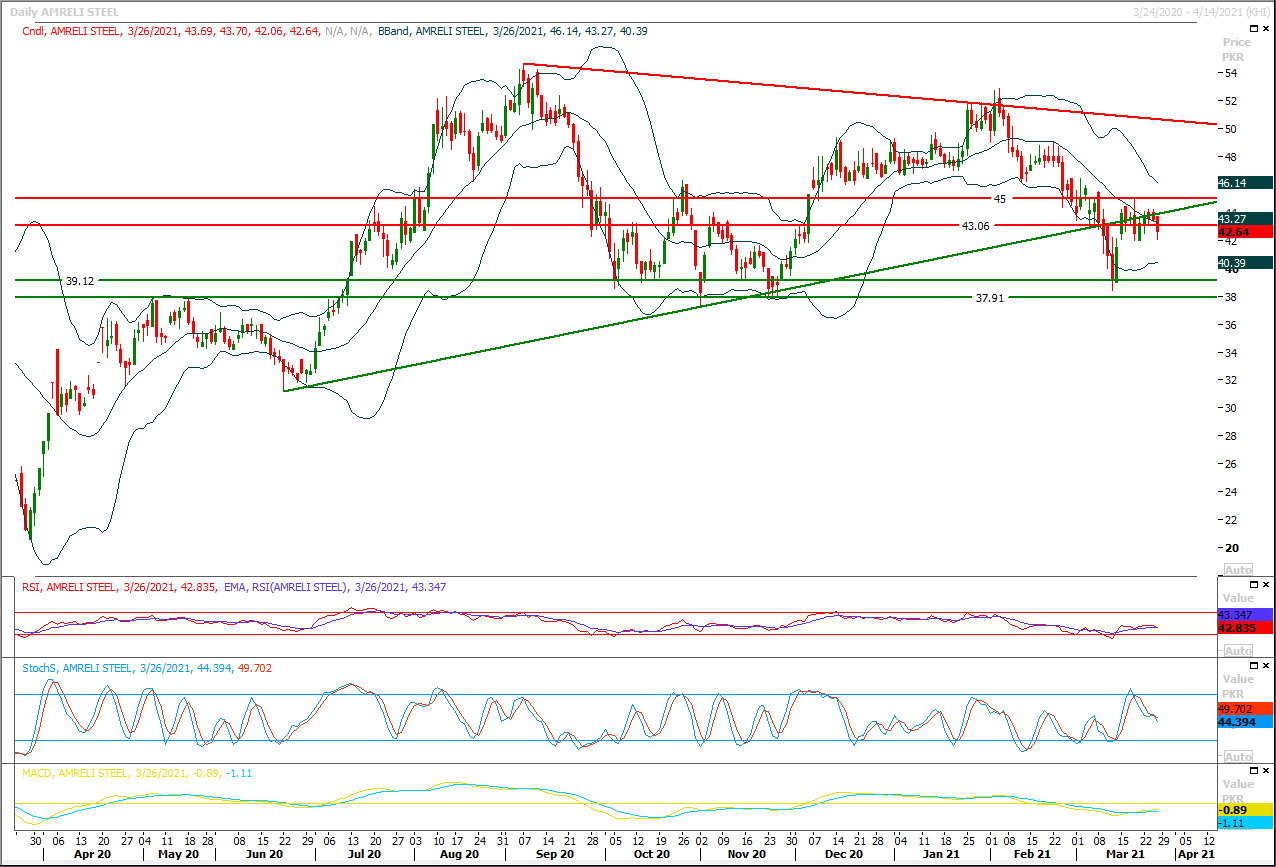The height and width of the screenshot is (867, 1276).
Task: Click the lower Bollinger value tag 40.39
Action: [1246, 263]
